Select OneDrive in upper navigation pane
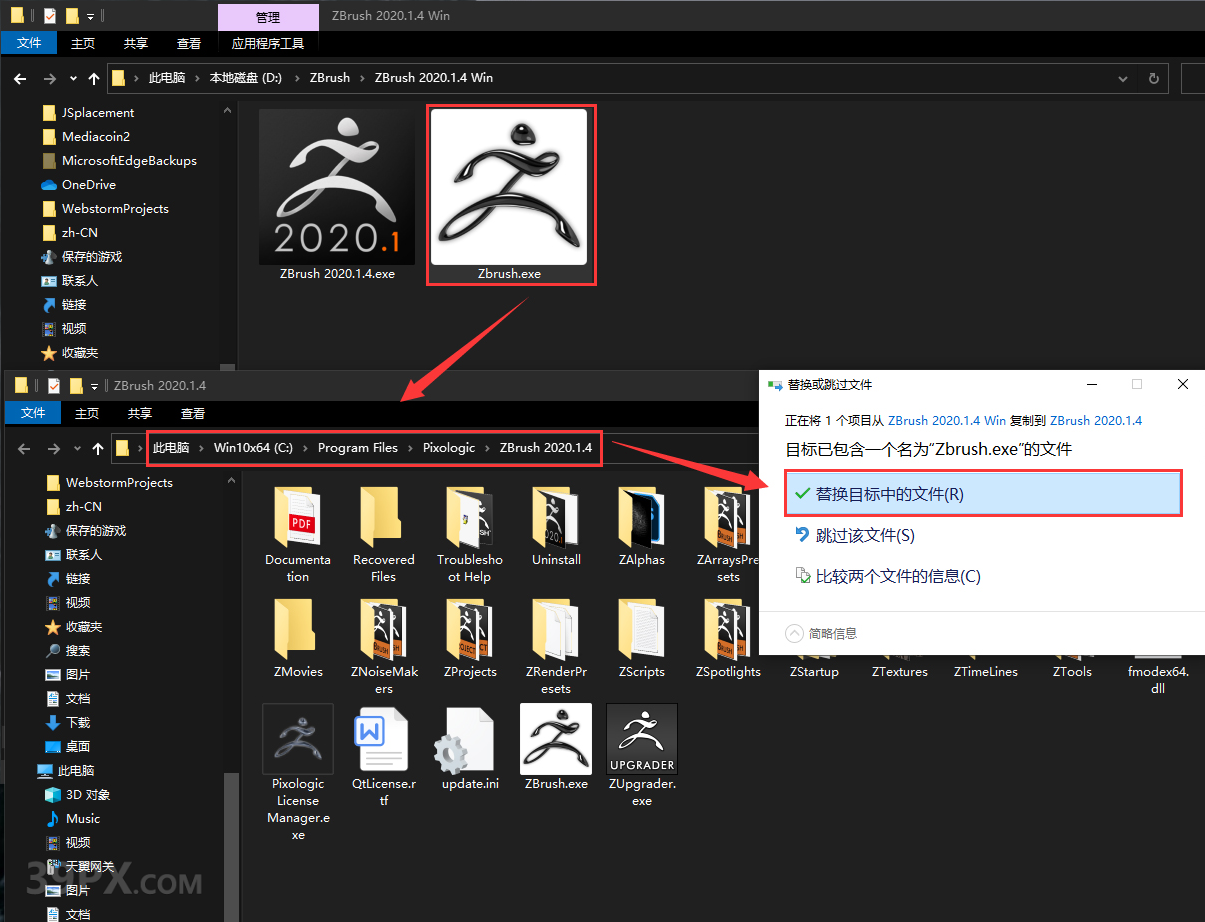This screenshot has width=1205, height=922. pyautogui.click(x=89, y=185)
